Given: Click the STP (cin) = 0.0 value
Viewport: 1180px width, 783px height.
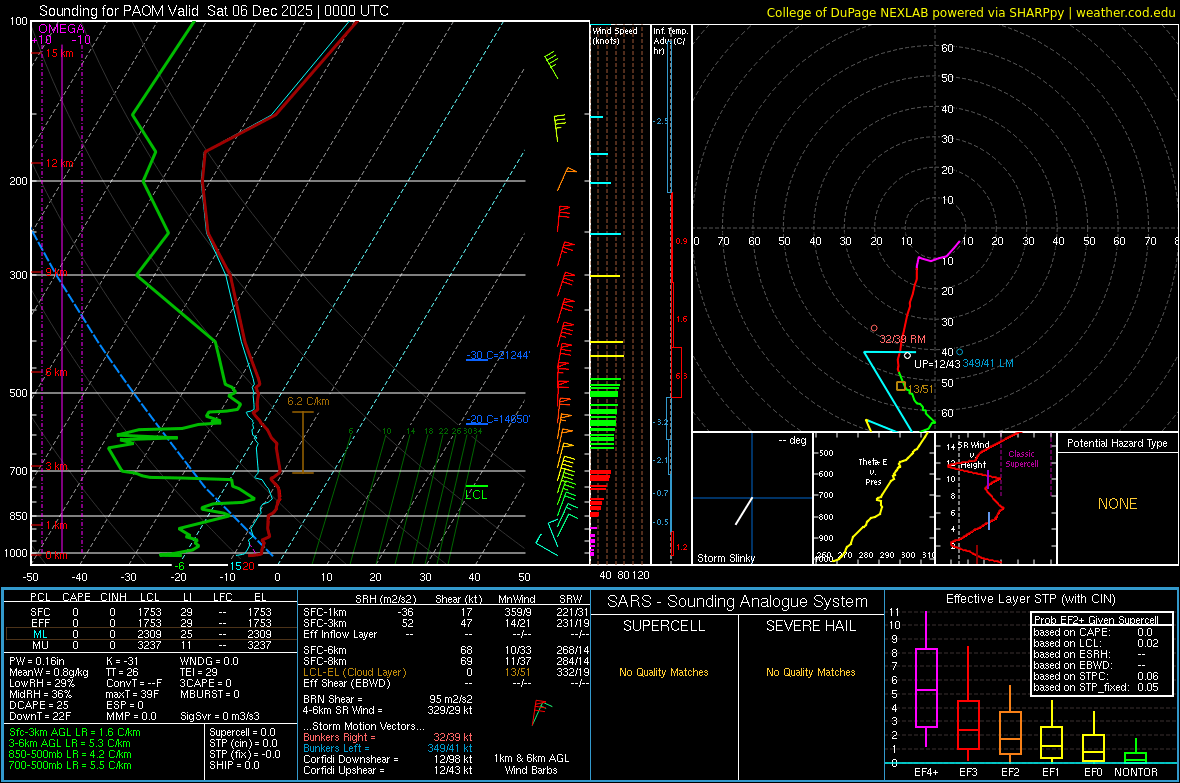Looking at the screenshot, I should click(243, 743).
